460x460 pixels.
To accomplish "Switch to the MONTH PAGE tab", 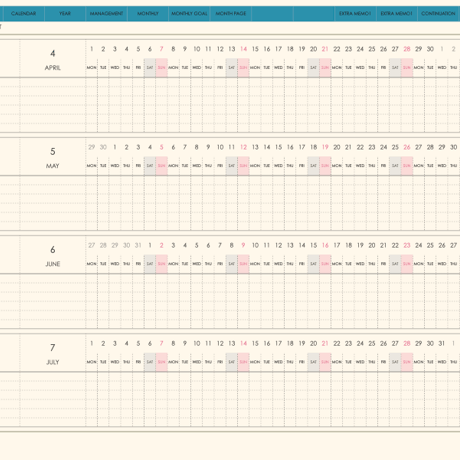I will click(231, 14).
